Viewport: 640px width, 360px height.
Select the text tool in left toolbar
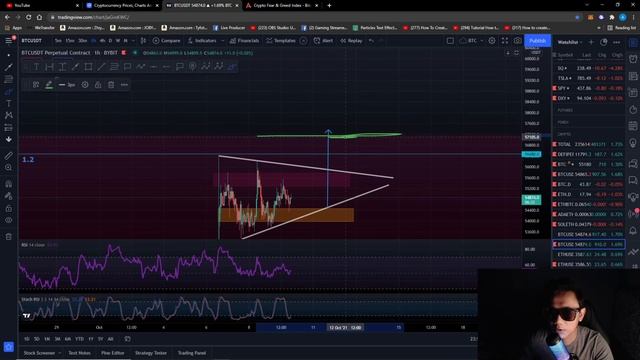(9, 104)
